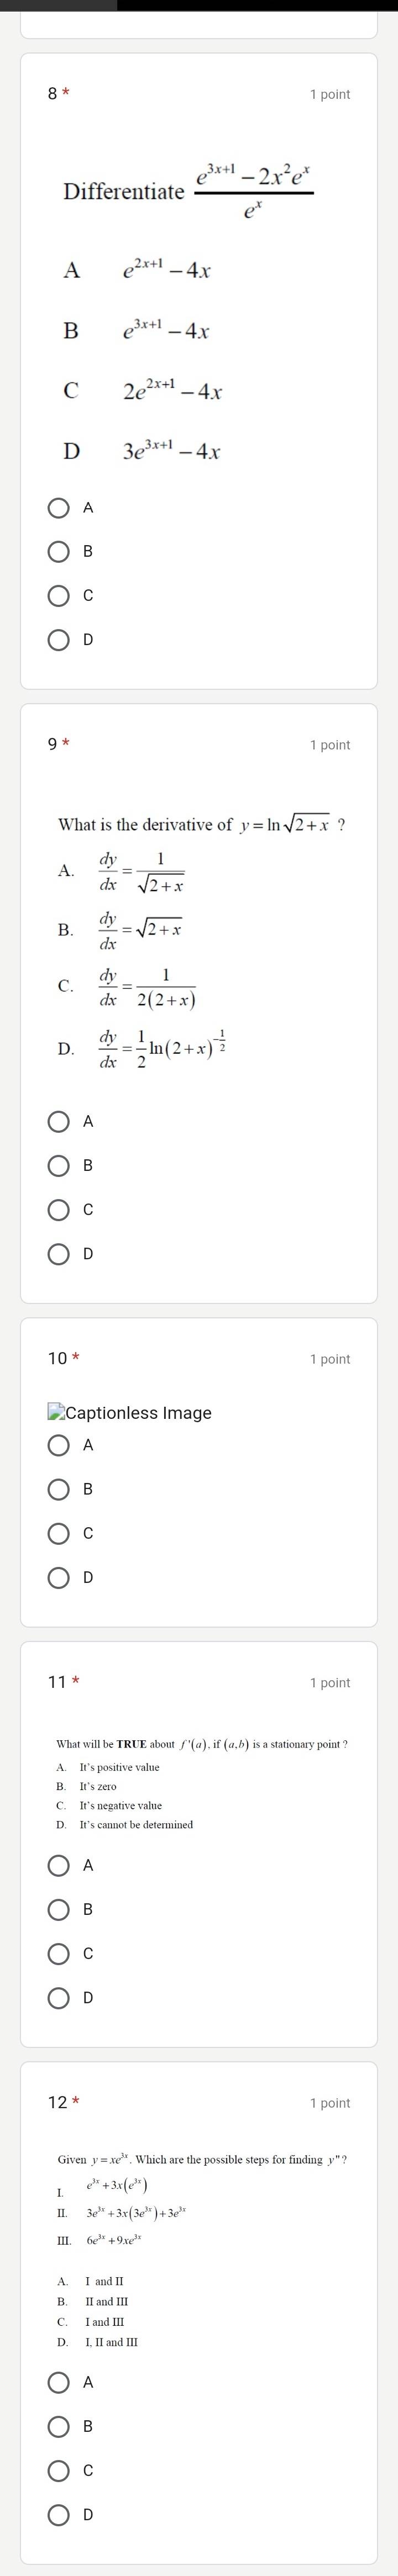Pick option C for question 9
The height and width of the screenshot is (2576, 398).
(x=60, y=1209)
